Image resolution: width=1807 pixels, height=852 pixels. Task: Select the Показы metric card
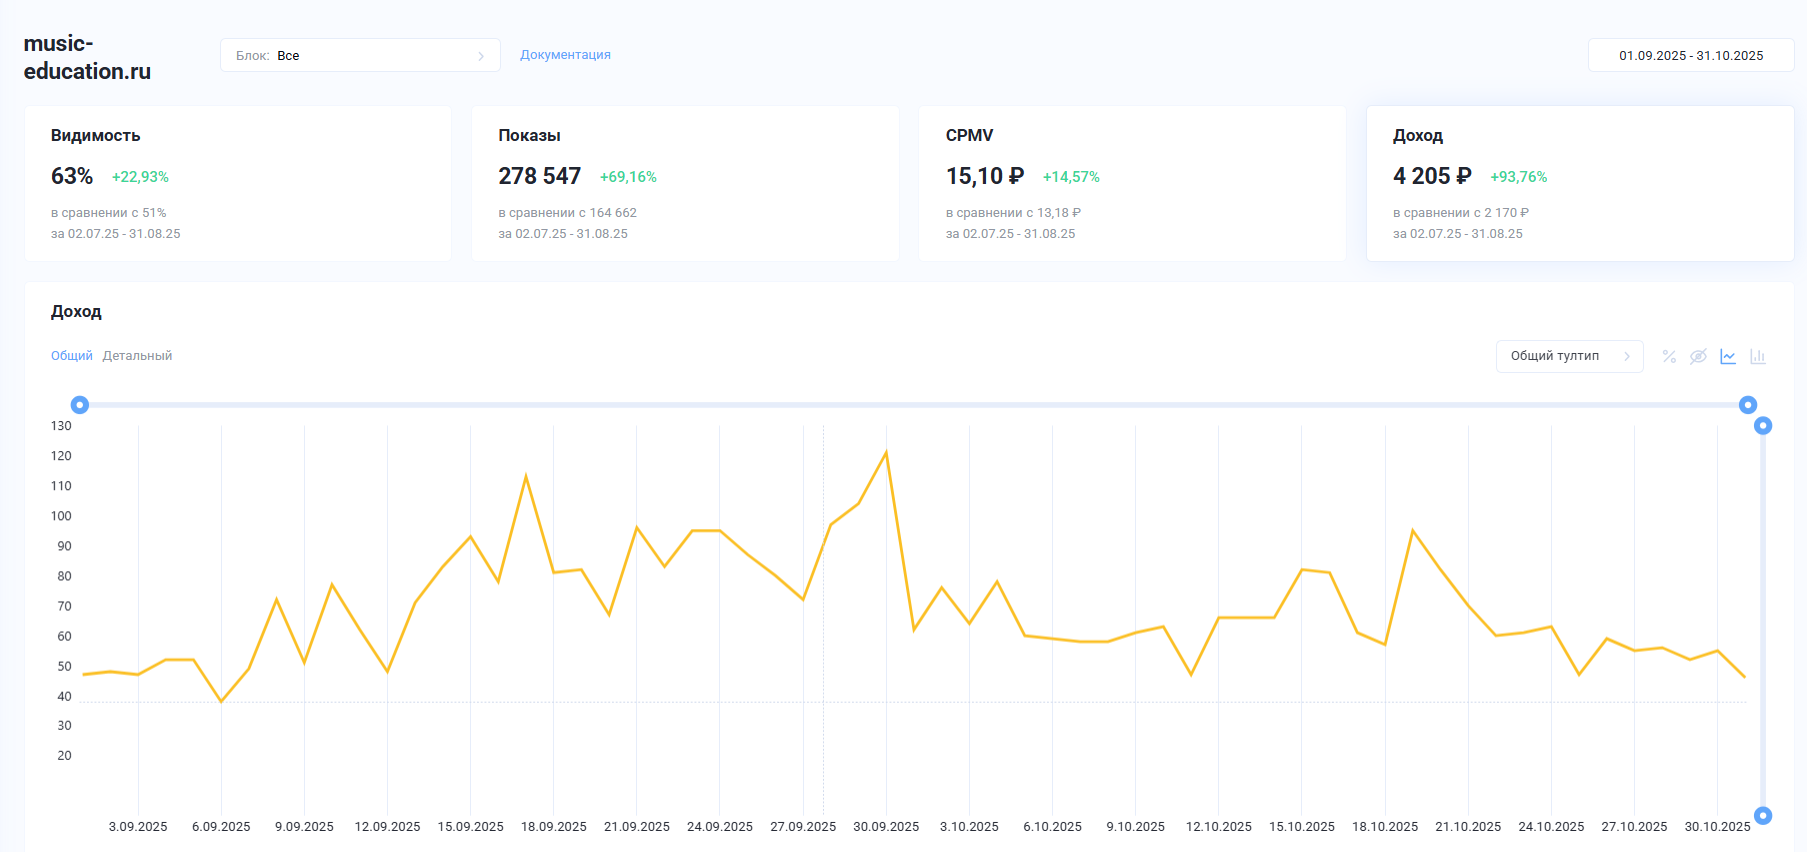(685, 184)
